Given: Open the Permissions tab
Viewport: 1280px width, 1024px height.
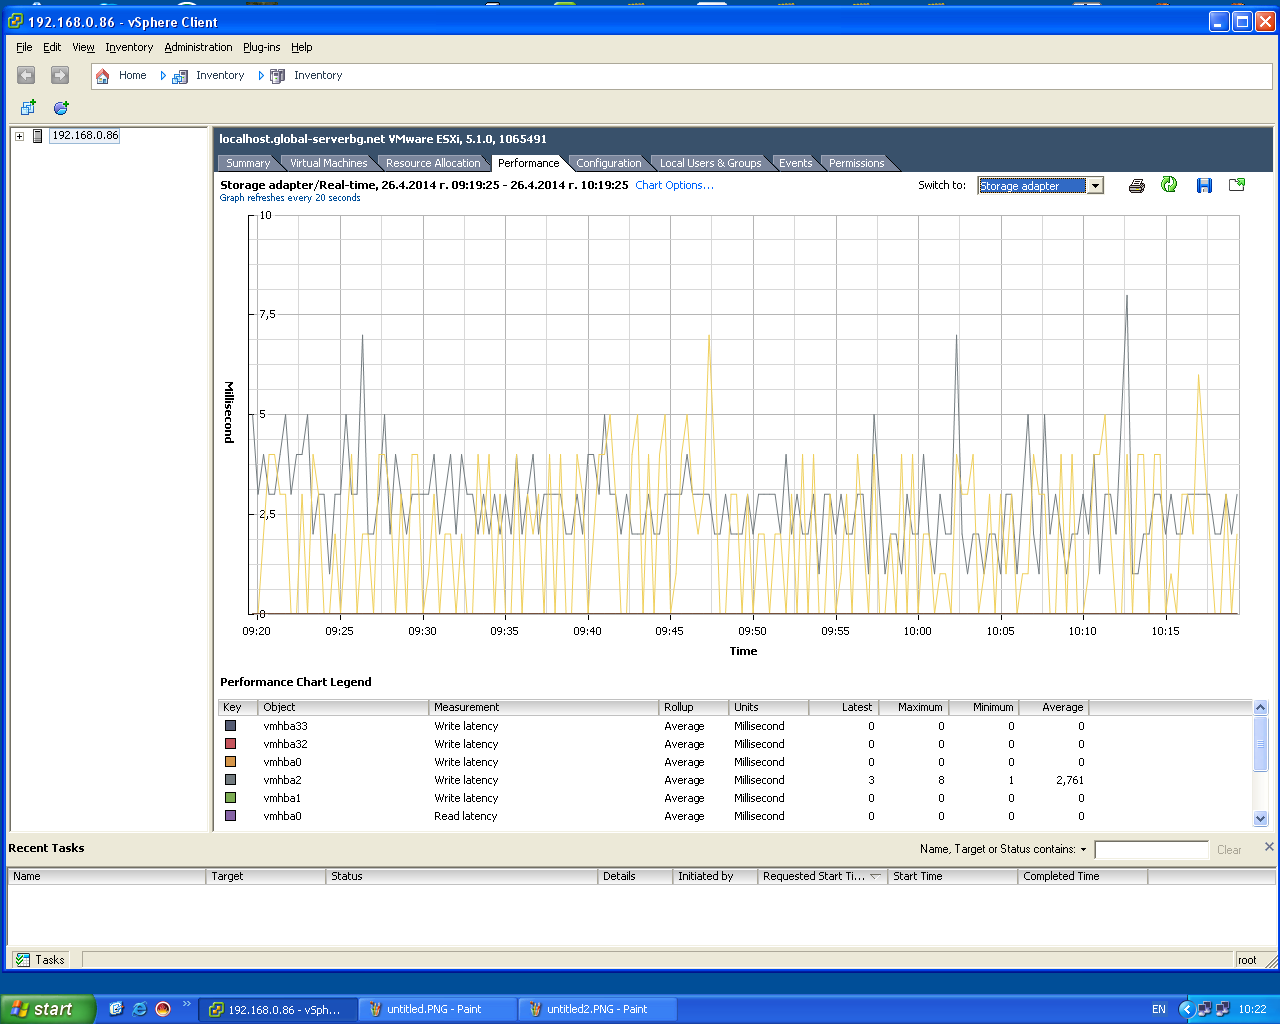Looking at the screenshot, I should [x=857, y=163].
